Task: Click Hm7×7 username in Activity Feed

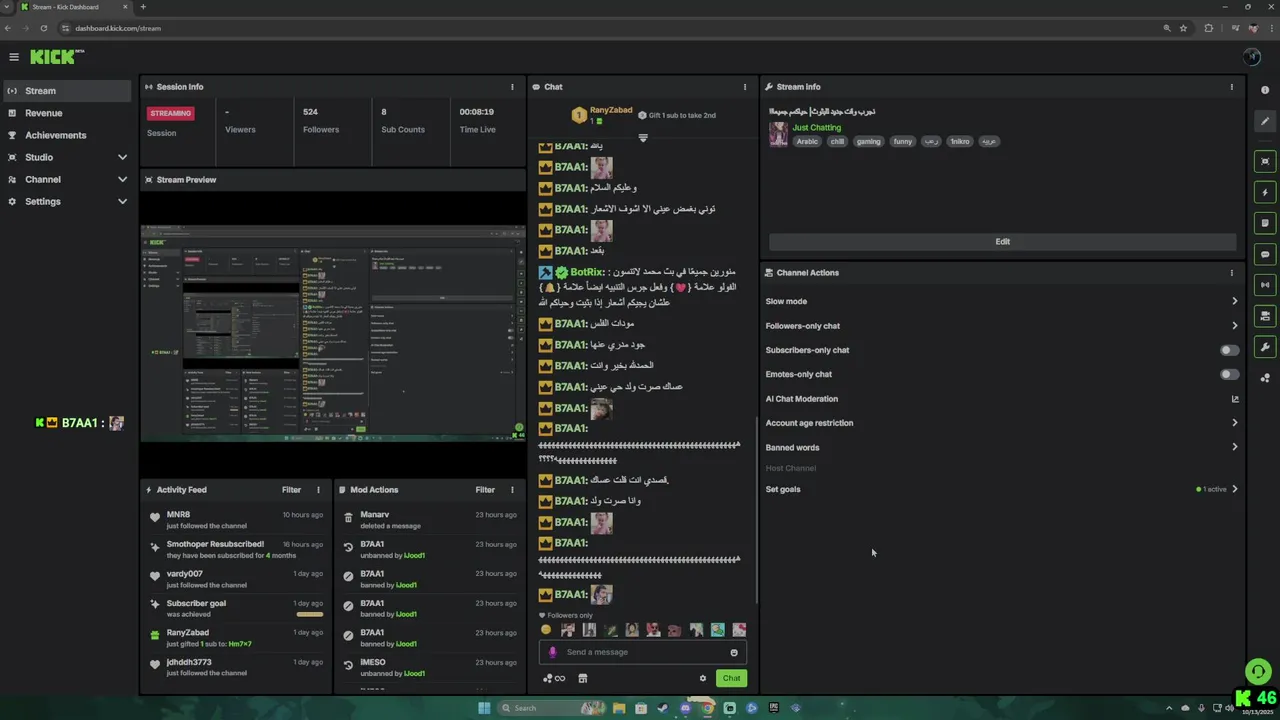Action: point(240,644)
